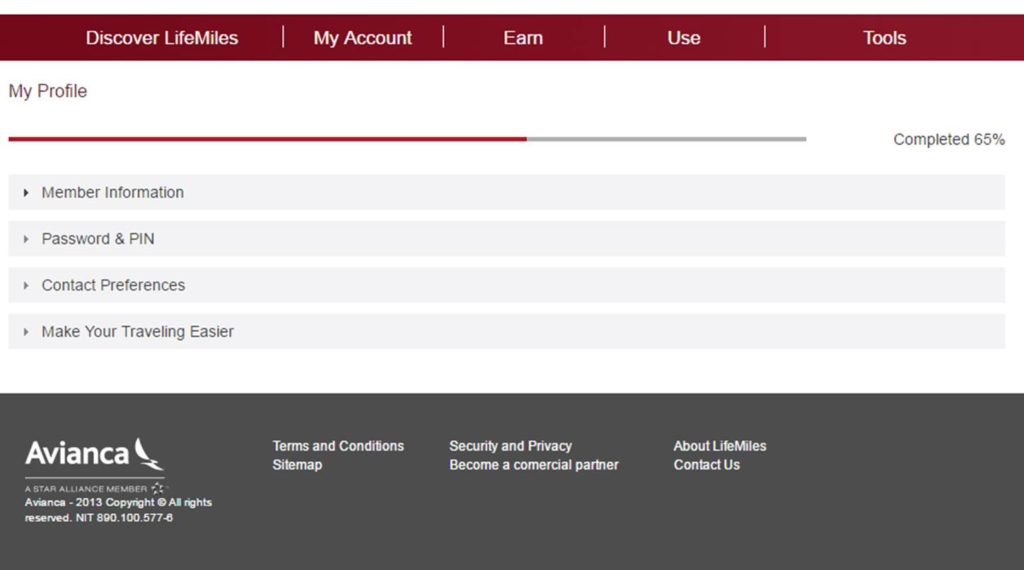Open the Sitemap link
The width and height of the screenshot is (1024, 570).
pyautogui.click(x=297, y=465)
